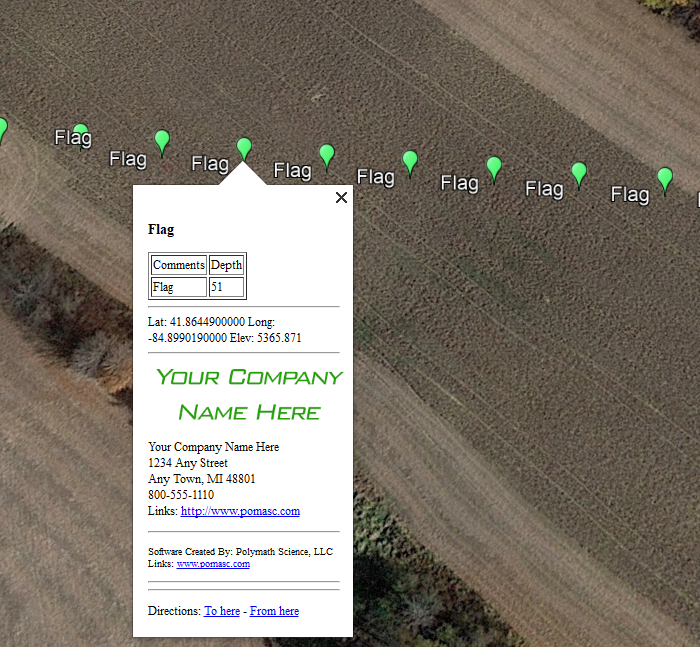Open the www.pomasc.com software creator link
The height and width of the screenshot is (647, 700).
[213, 564]
